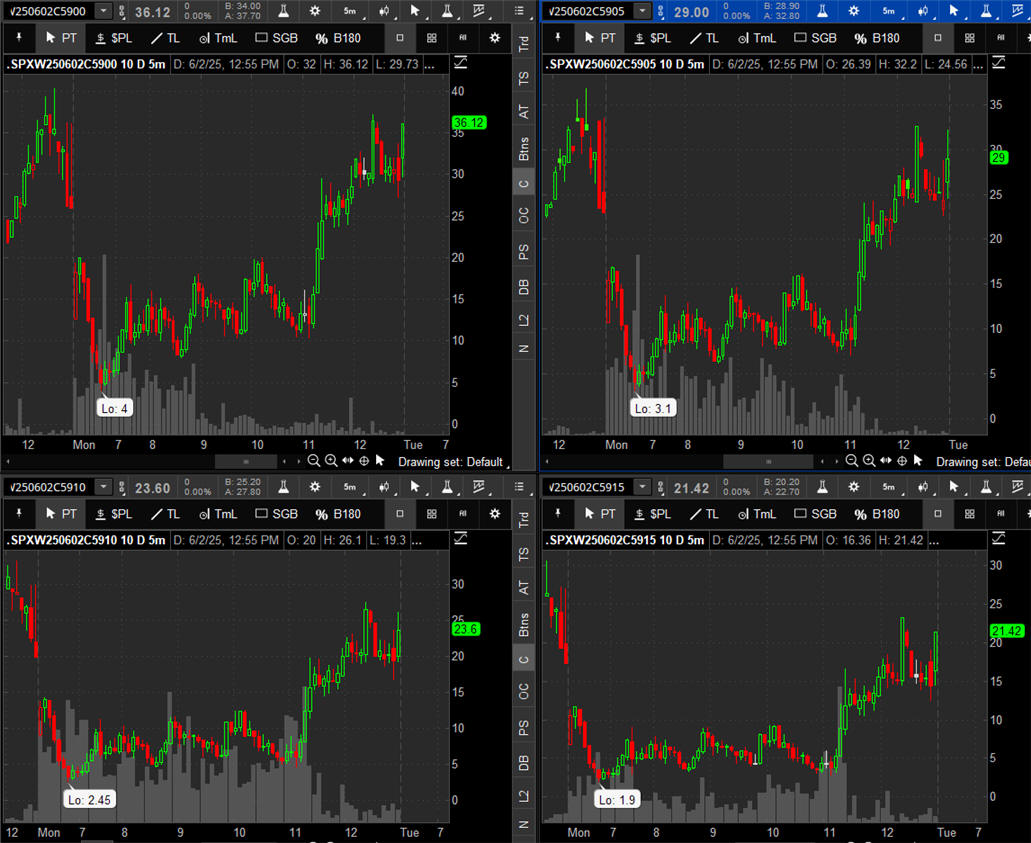
Task: Open Drawing set Default menu in C5900 chart
Action: 453,462
